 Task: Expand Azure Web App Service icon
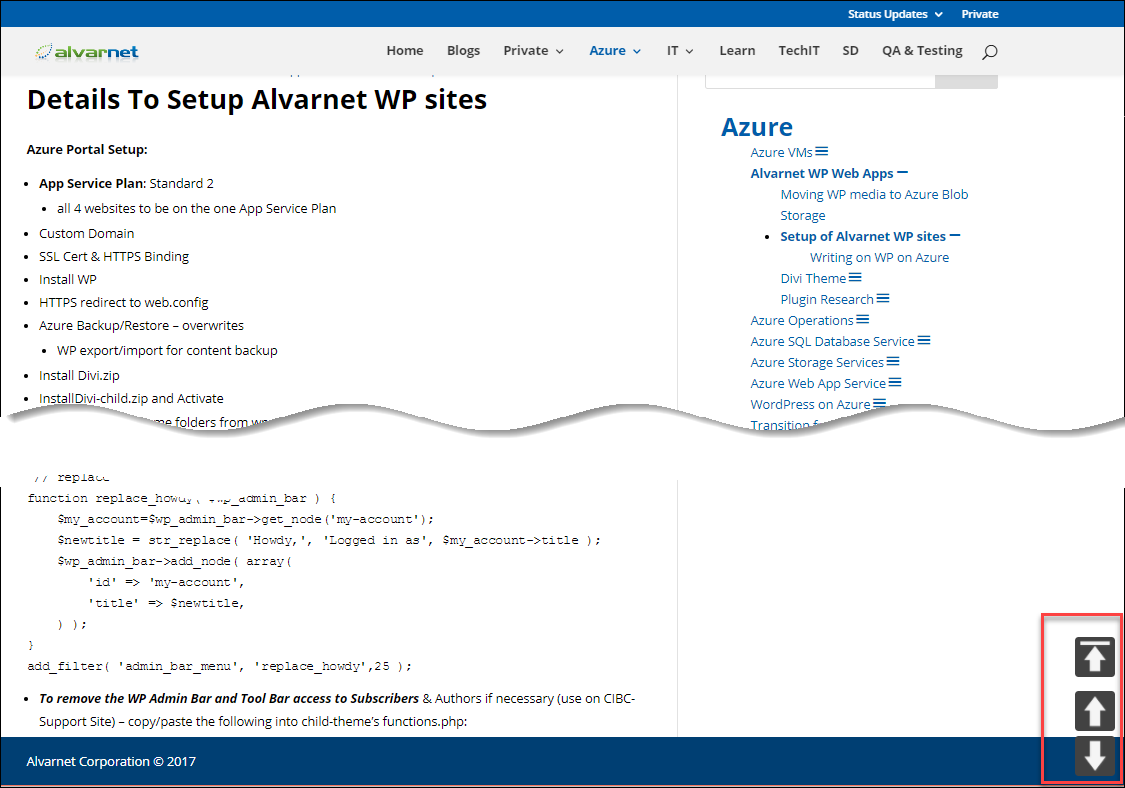click(x=895, y=382)
